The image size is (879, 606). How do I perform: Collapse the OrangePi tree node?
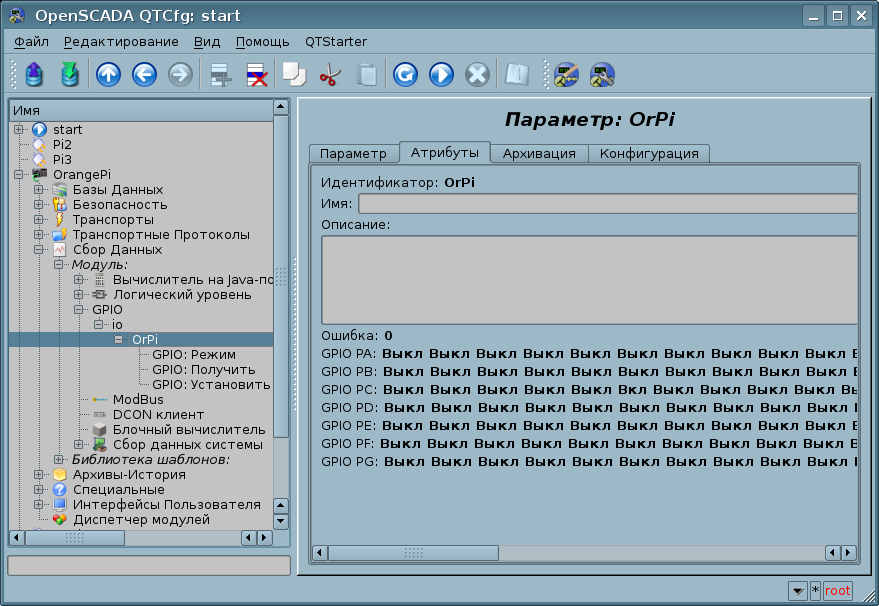click(x=19, y=175)
